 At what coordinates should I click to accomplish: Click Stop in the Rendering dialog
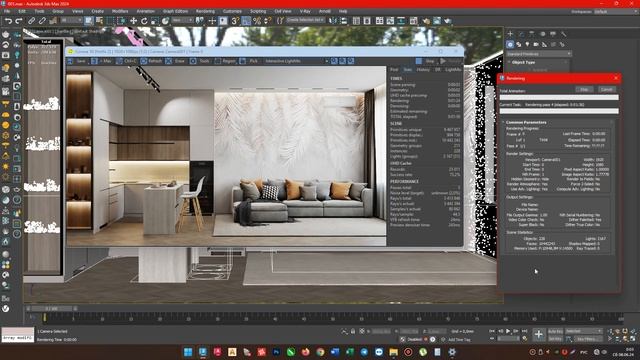pyautogui.click(x=584, y=89)
